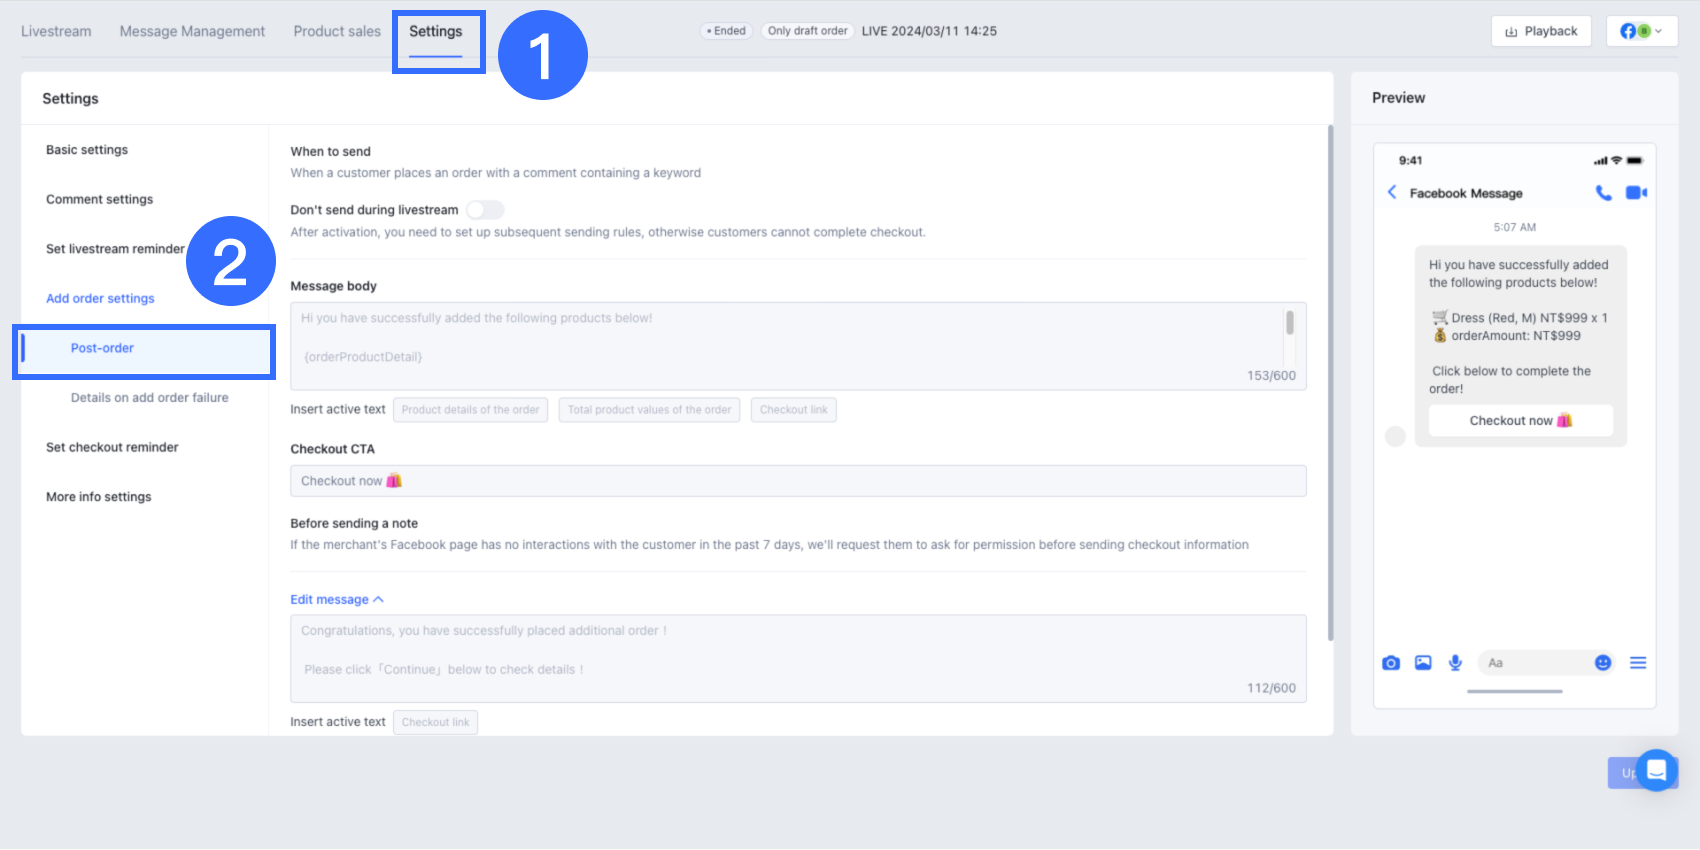This screenshot has width=1700, height=850.
Task: Click the hamburger menu icon in preview
Action: [1638, 663]
